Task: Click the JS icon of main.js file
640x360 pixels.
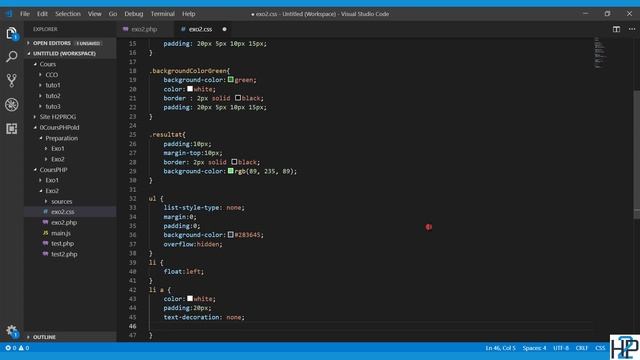Action: click(x=45, y=233)
